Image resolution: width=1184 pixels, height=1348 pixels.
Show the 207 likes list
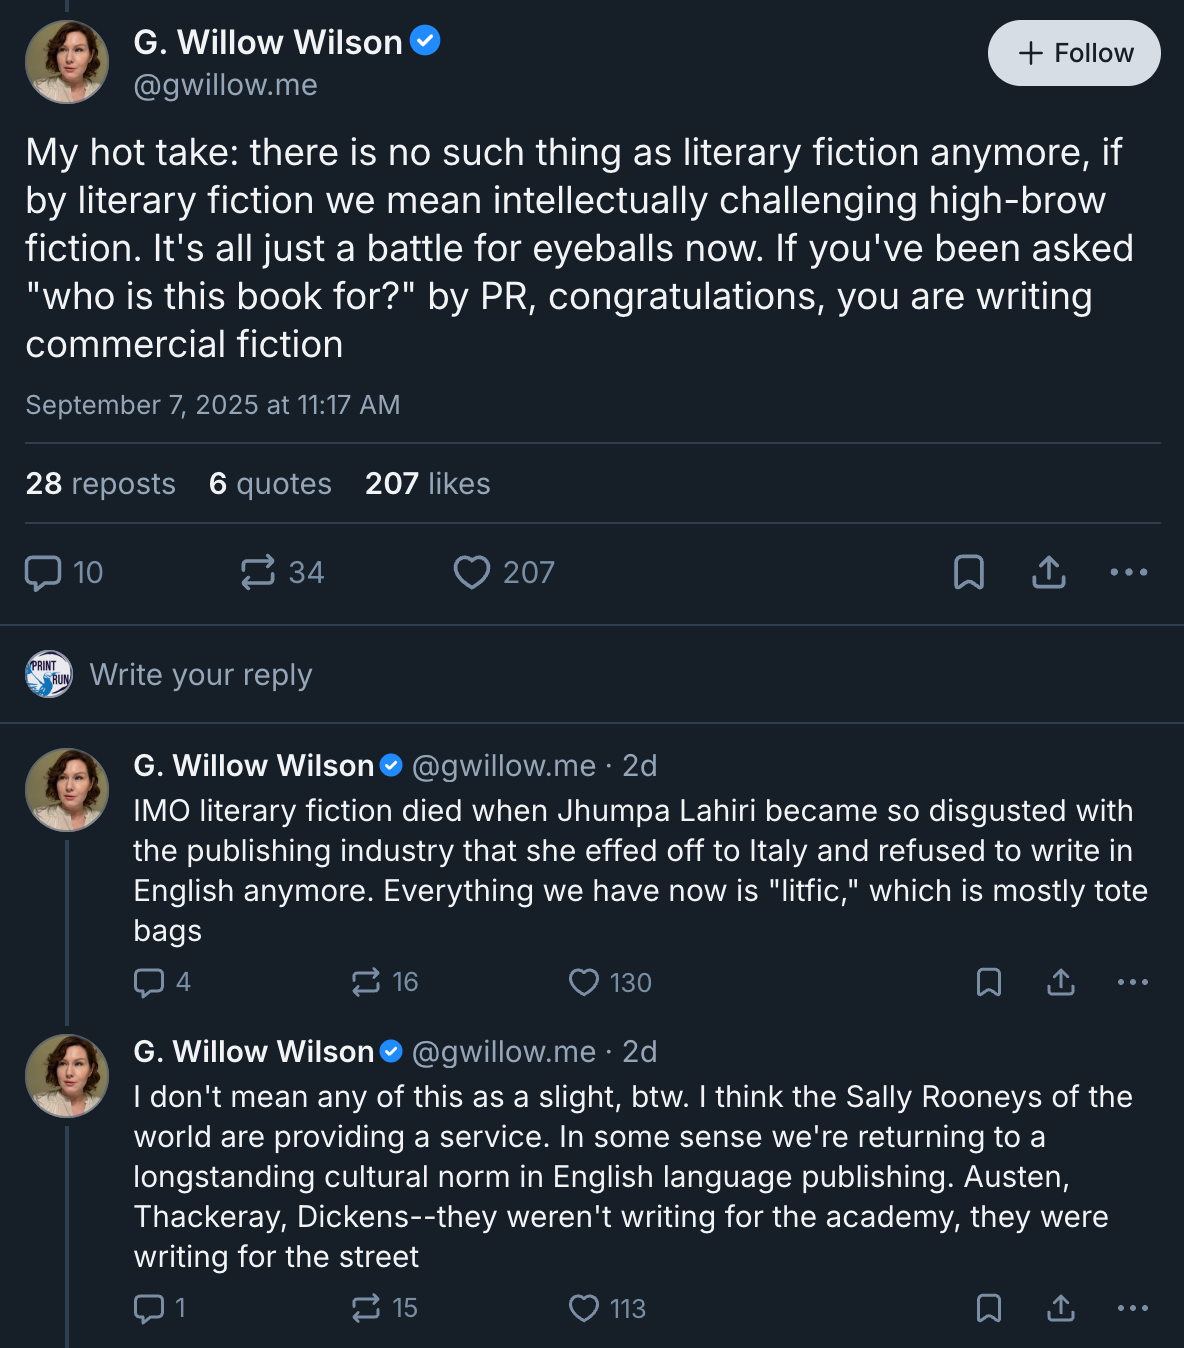point(427,484)
